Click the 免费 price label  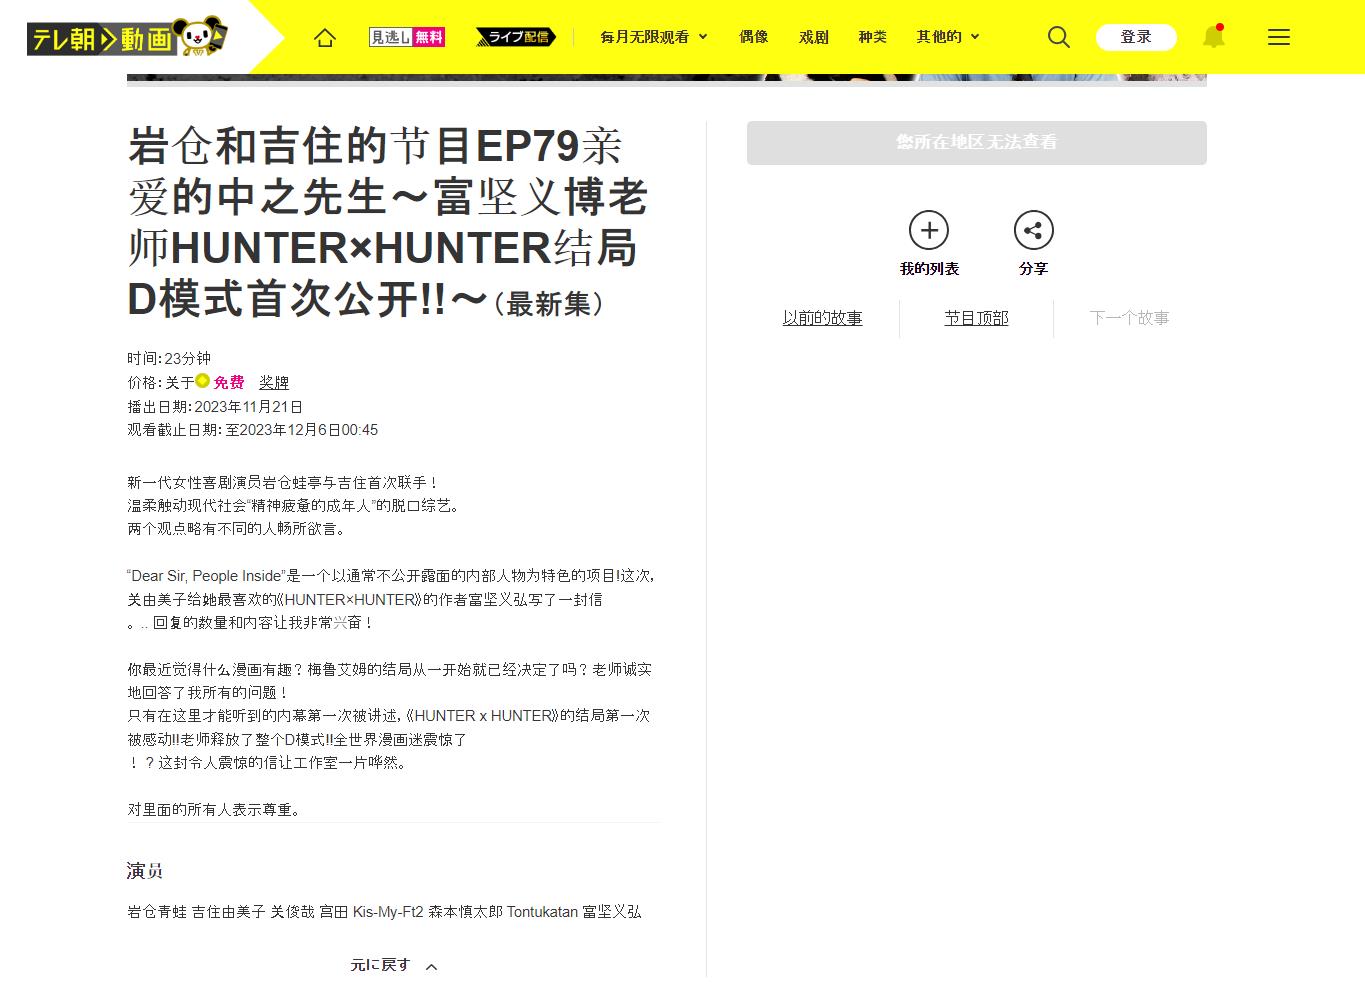pos(229,382)
